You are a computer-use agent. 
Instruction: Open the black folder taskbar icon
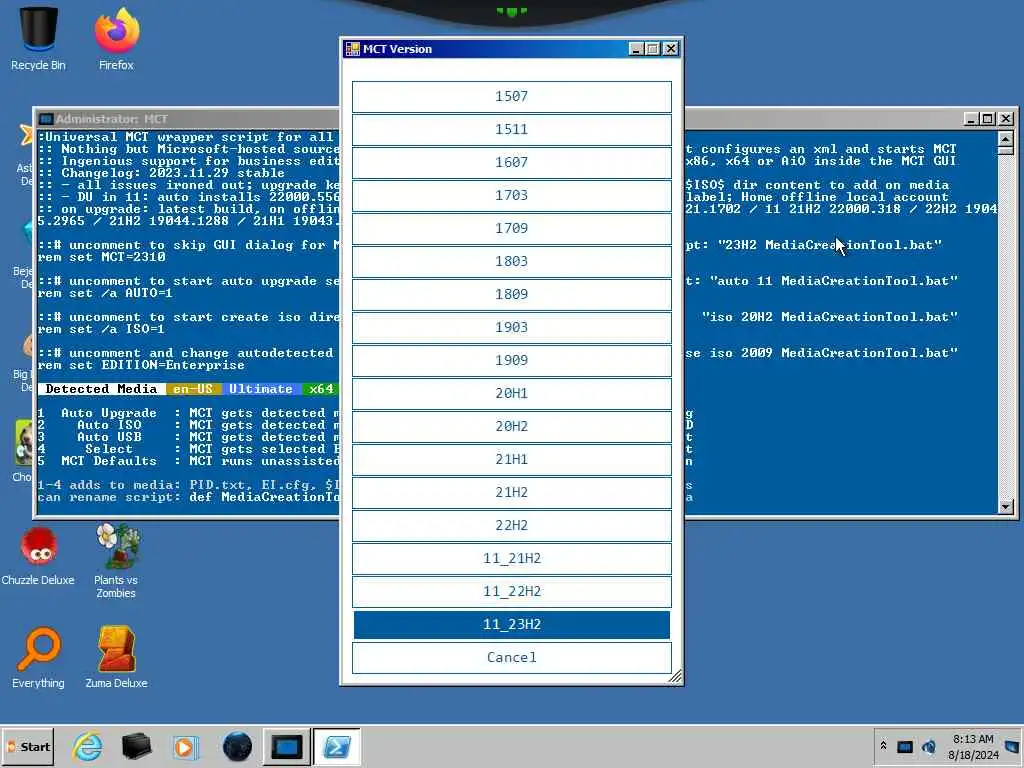coord(136,746)
